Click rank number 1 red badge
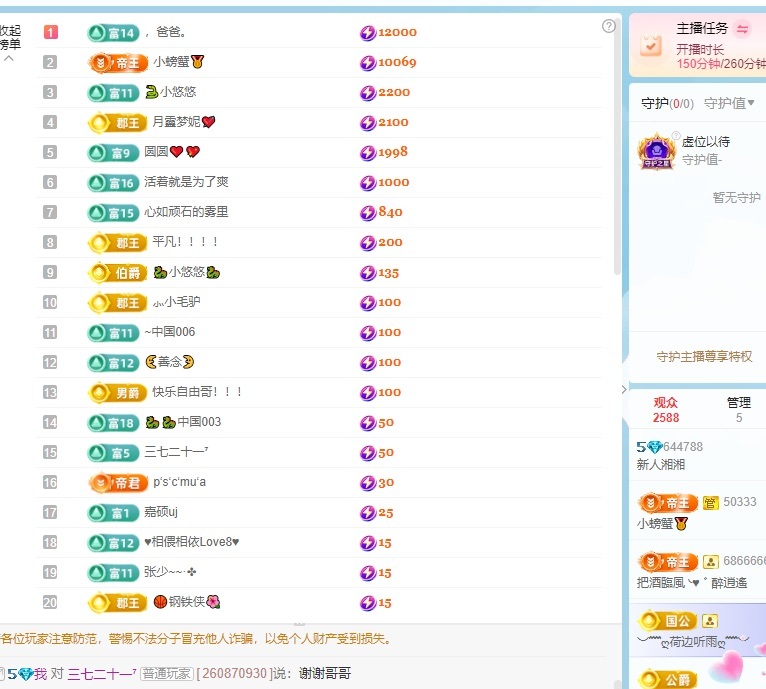This screenshot has height=689, width=766. [50, 32]
